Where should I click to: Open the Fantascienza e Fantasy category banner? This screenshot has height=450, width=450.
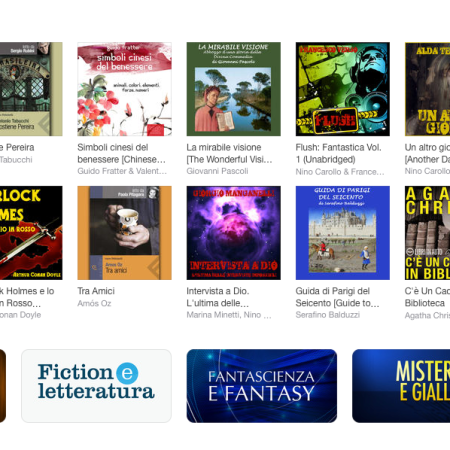(x=262, y=386)
